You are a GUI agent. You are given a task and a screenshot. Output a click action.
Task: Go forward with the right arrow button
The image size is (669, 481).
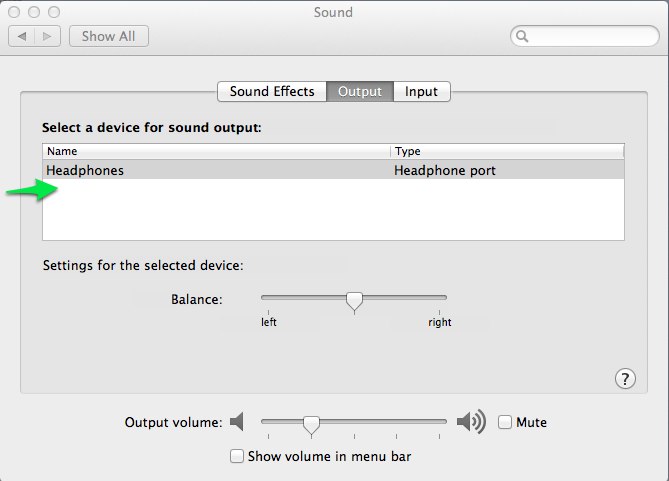(x=47, y=36)
